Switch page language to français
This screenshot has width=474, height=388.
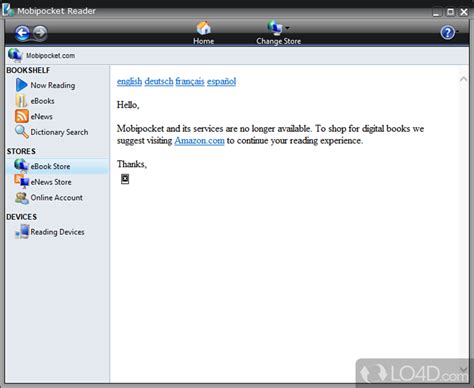(190, 81)
